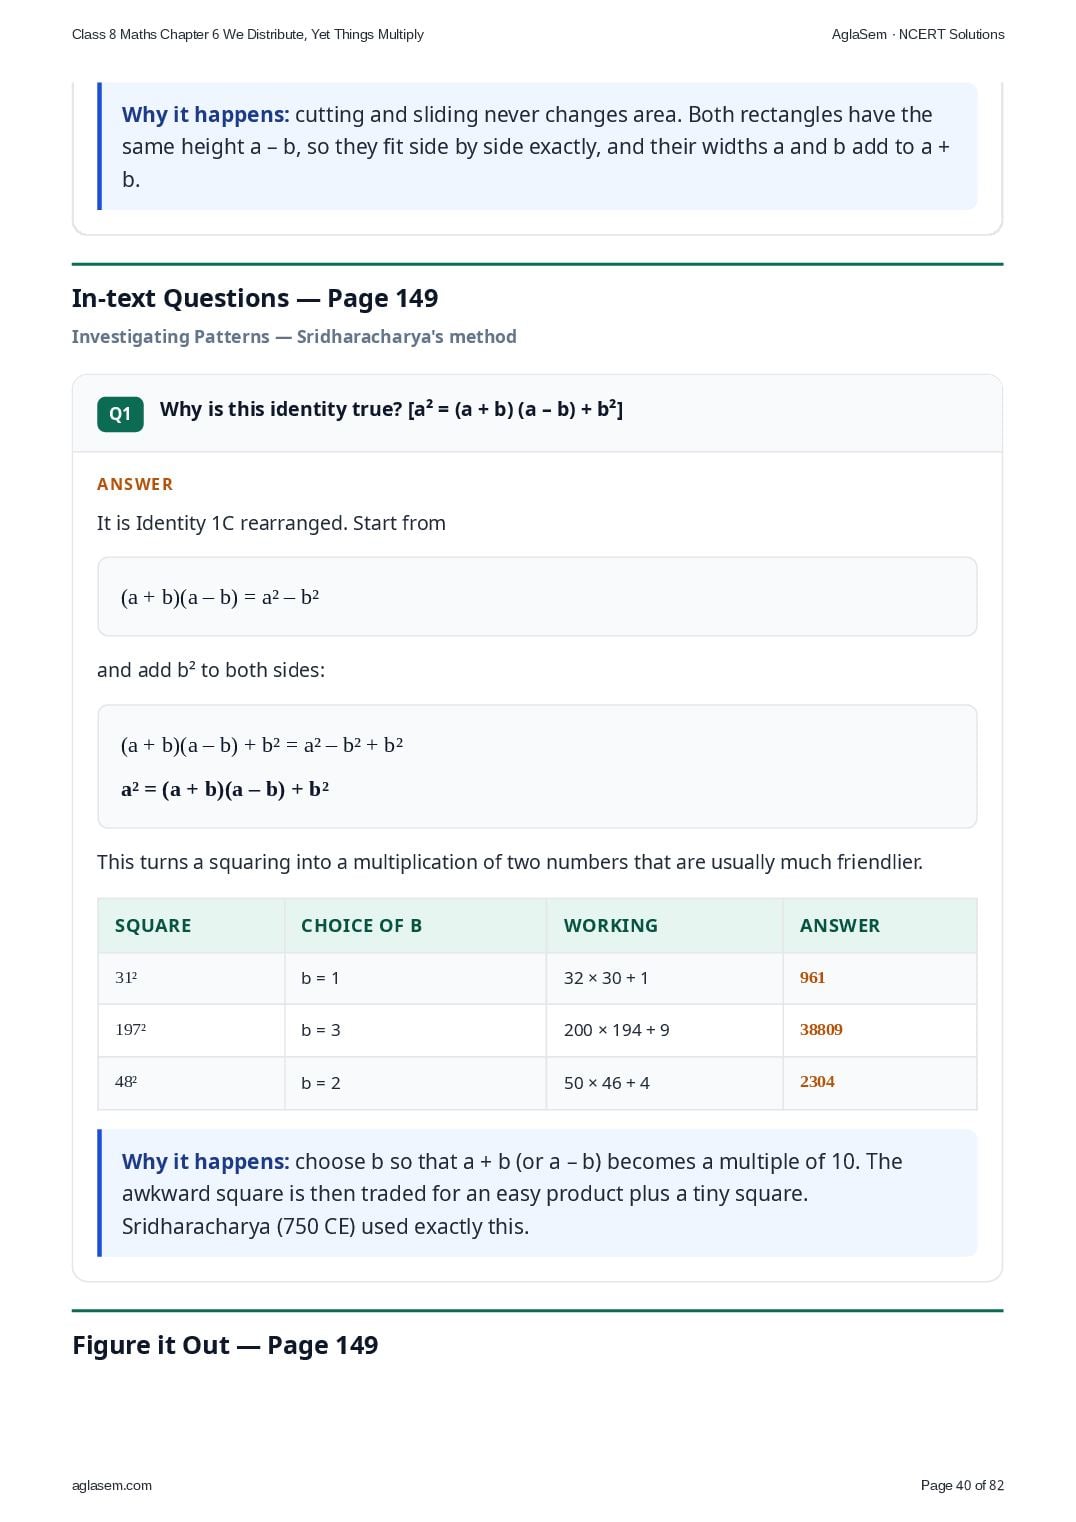Click the green Q1 question badge

tap(120, 414)
